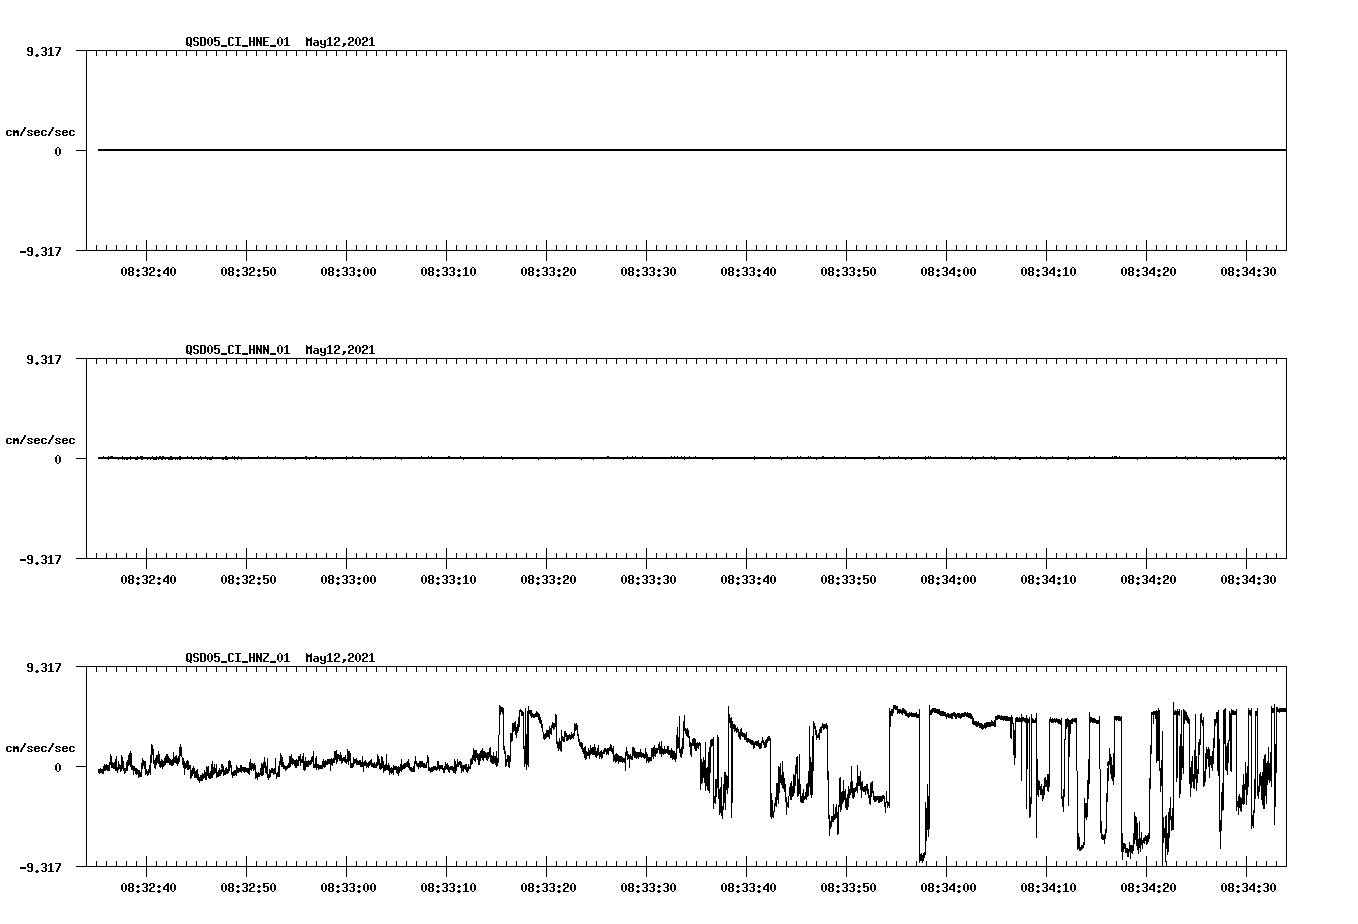Click the May12,2021 date beside HNZ title
1358x924 pixels.
(x=338, y=659)
